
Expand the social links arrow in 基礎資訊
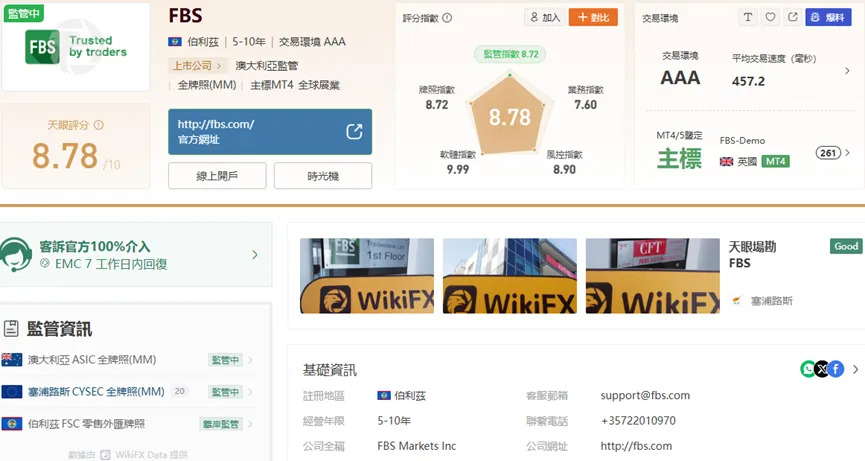(x=855, y=369)
